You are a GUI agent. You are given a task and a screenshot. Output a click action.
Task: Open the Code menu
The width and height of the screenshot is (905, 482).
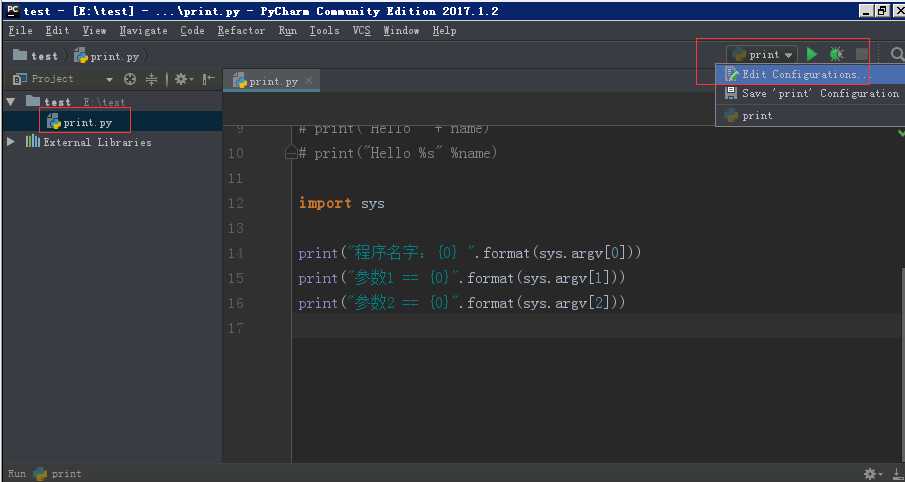(x=192, y=31)
